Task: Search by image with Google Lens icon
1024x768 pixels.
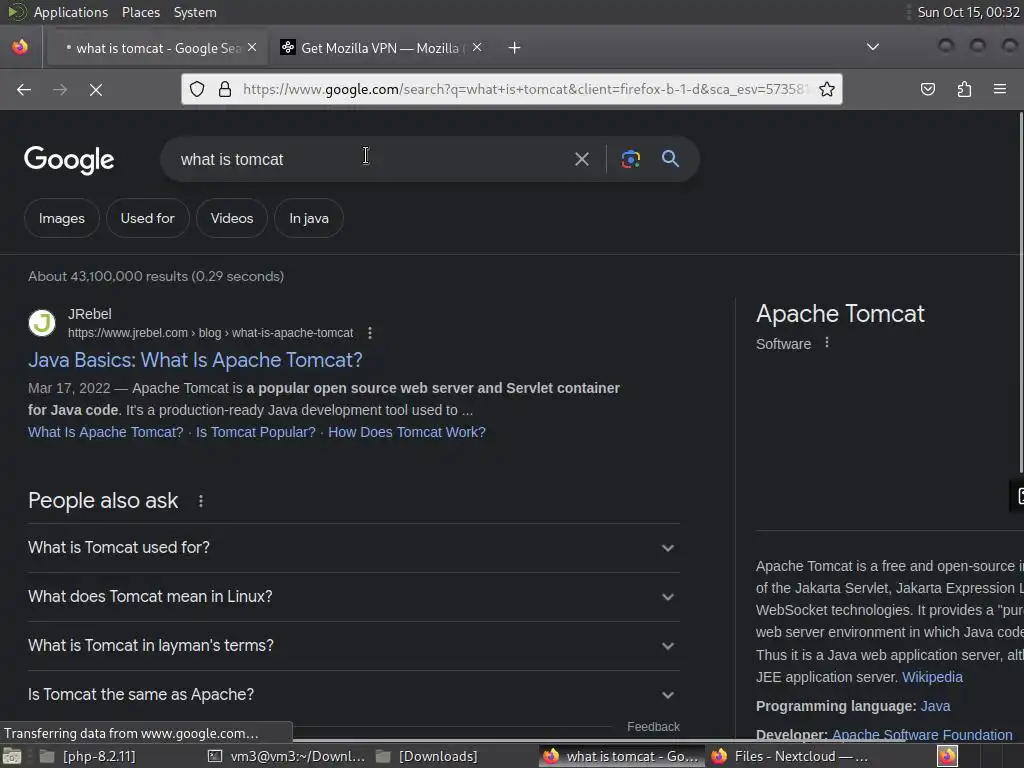Action: point(631,159)
